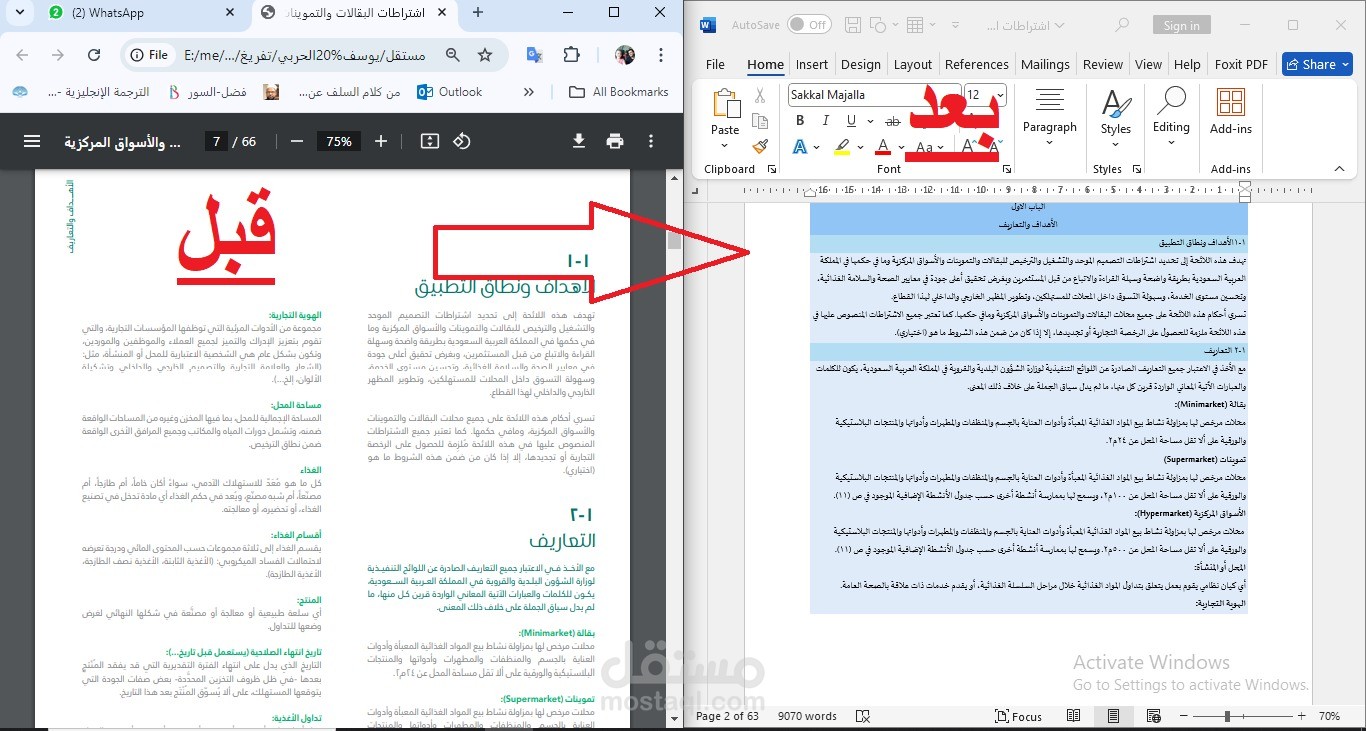
Task: Apply the red font color button
Action: point(883,147)
